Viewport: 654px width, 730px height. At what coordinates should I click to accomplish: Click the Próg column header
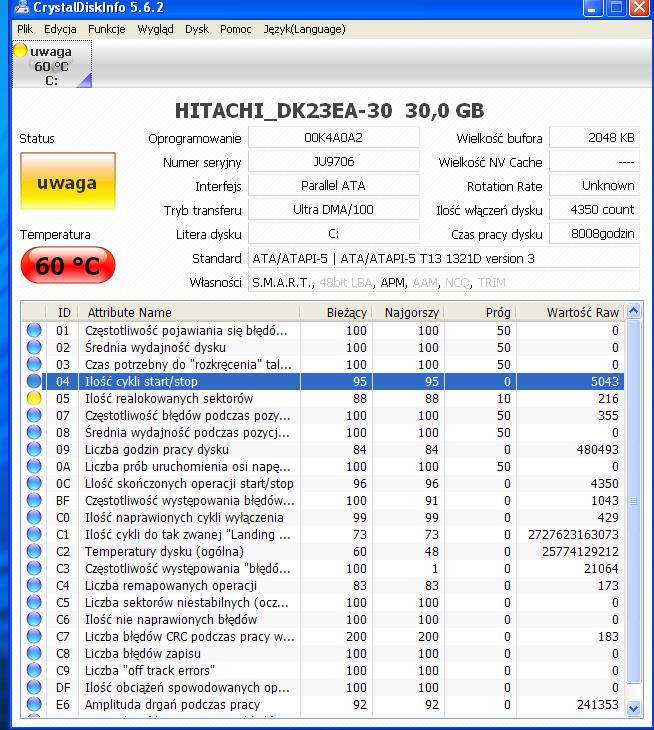(x=480, y=312)
